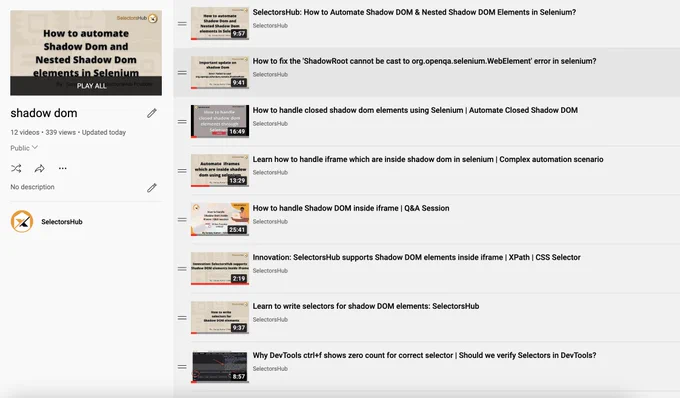Open 'Shadow DOM inside iframe | Q&A Session' title

[x=351, y=208]
